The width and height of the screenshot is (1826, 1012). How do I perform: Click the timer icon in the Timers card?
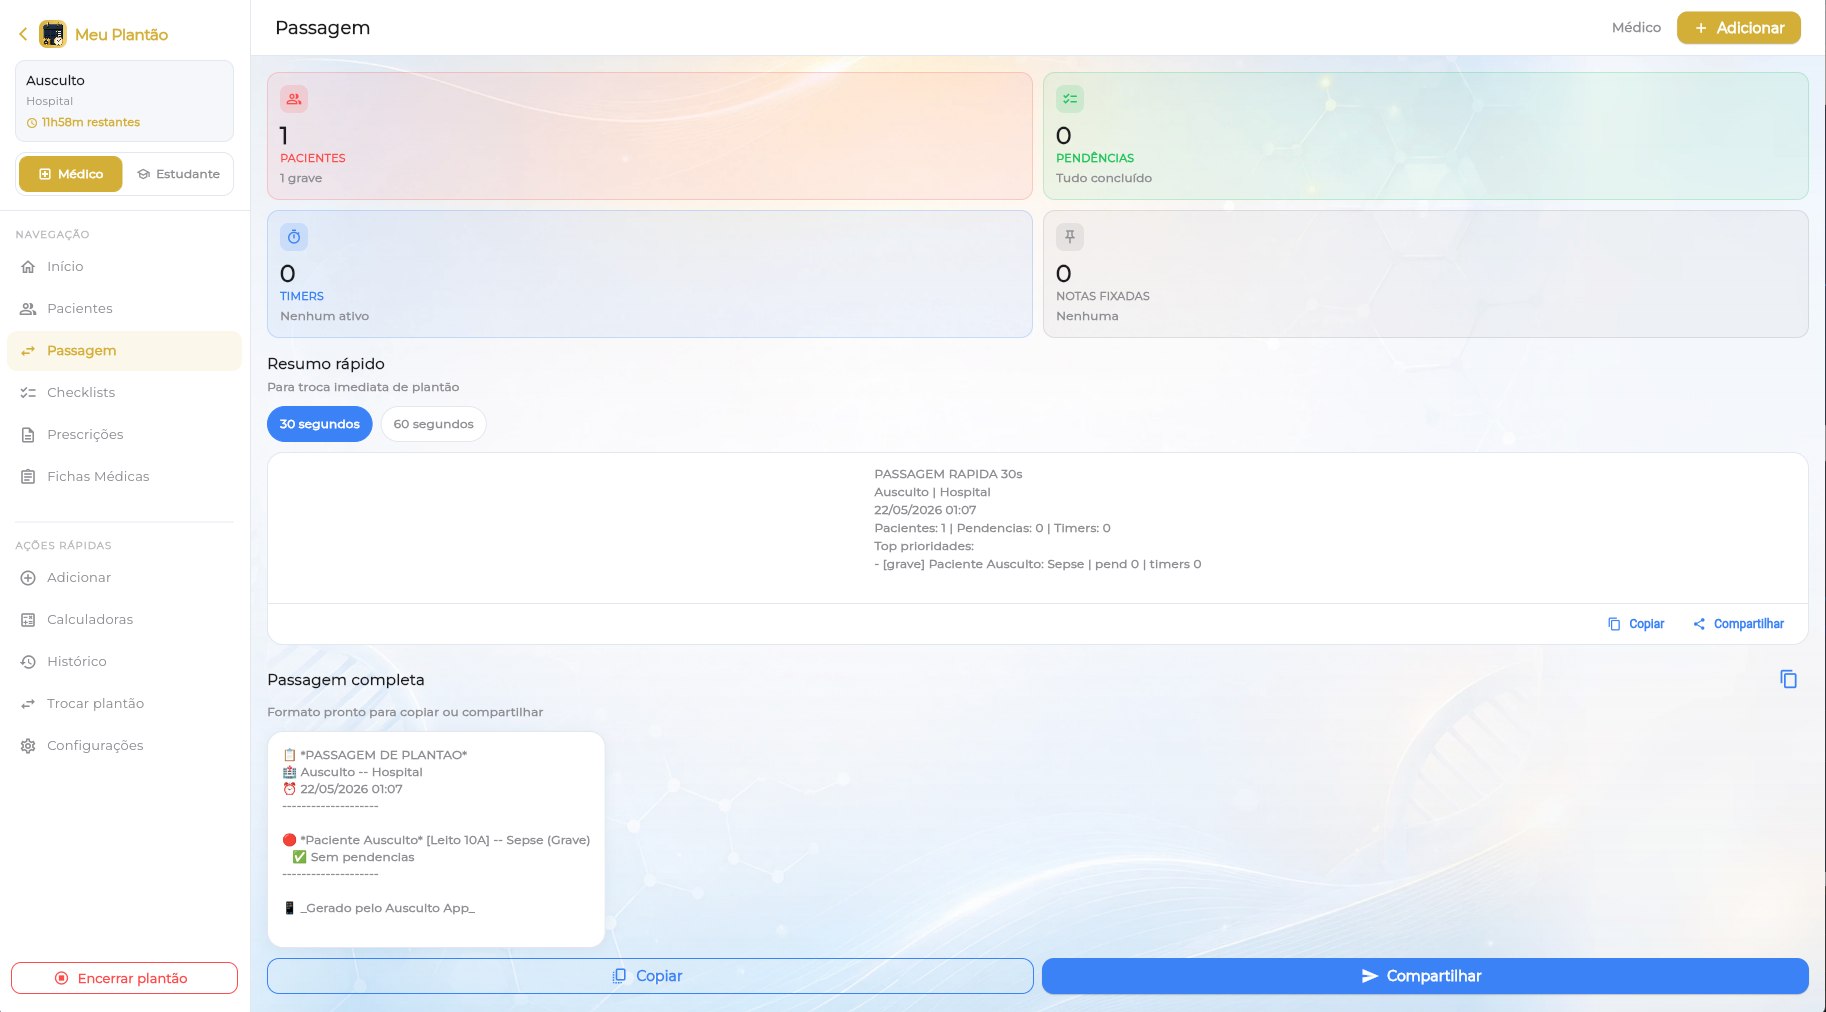(294, 237)
